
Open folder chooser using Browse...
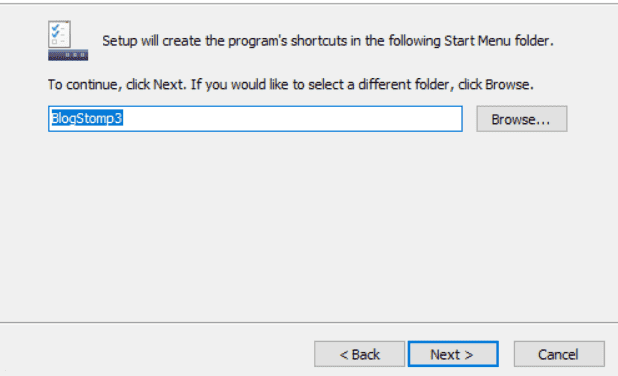point(521,119)
